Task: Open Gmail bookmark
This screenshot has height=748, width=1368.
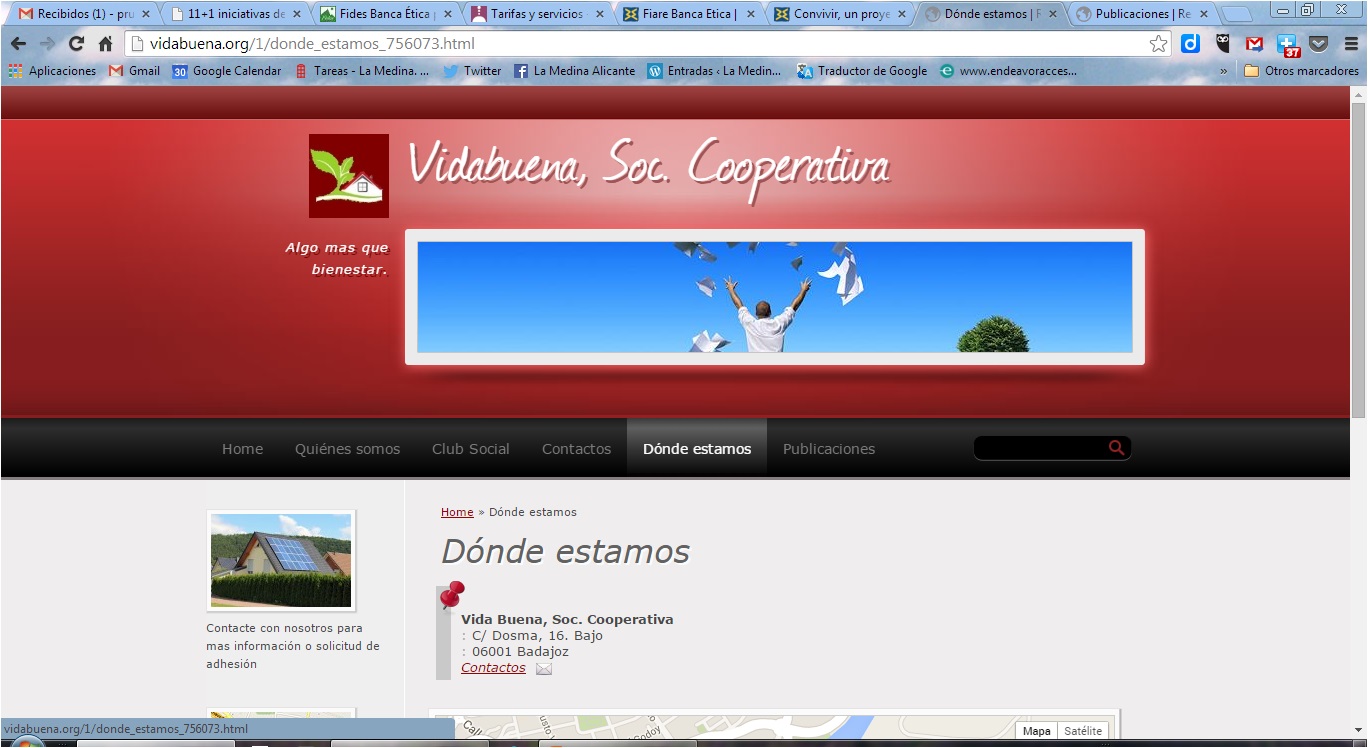Action: point(135,71)
